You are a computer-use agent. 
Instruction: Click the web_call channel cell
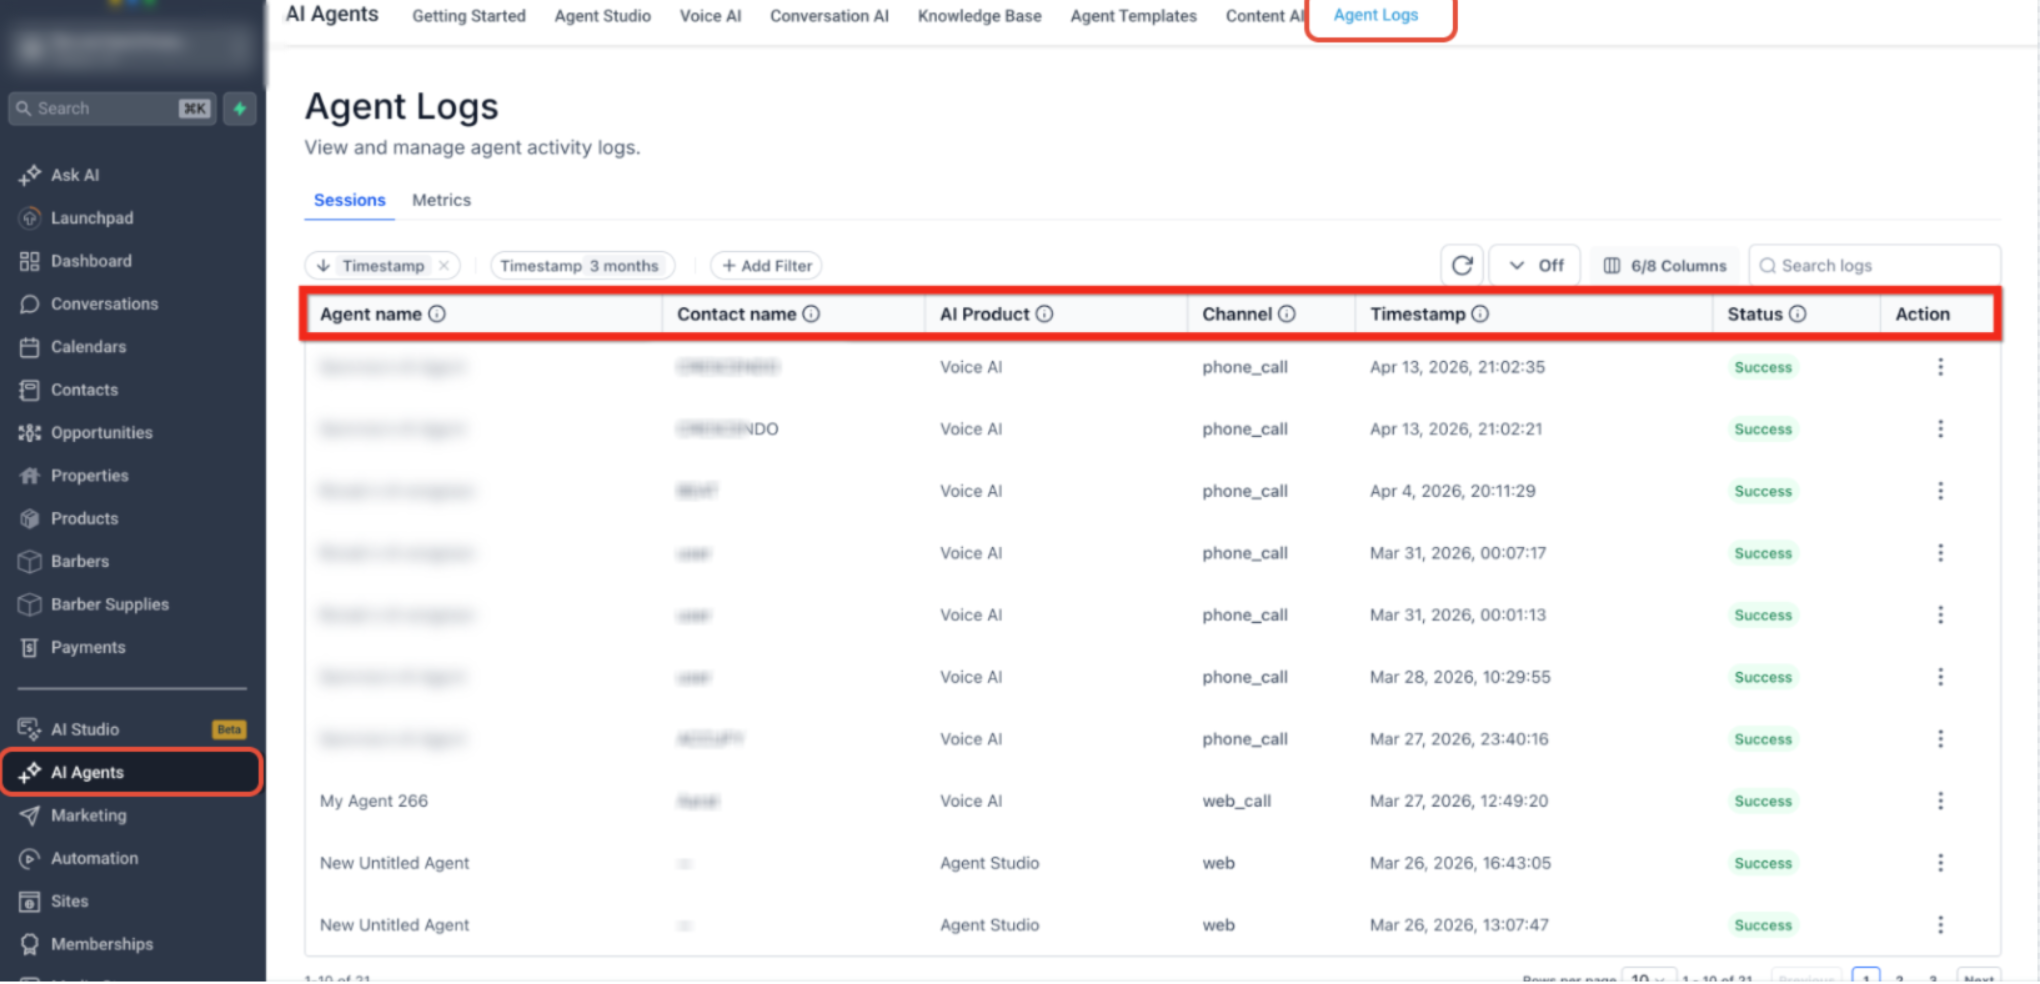coord(1236,801)
